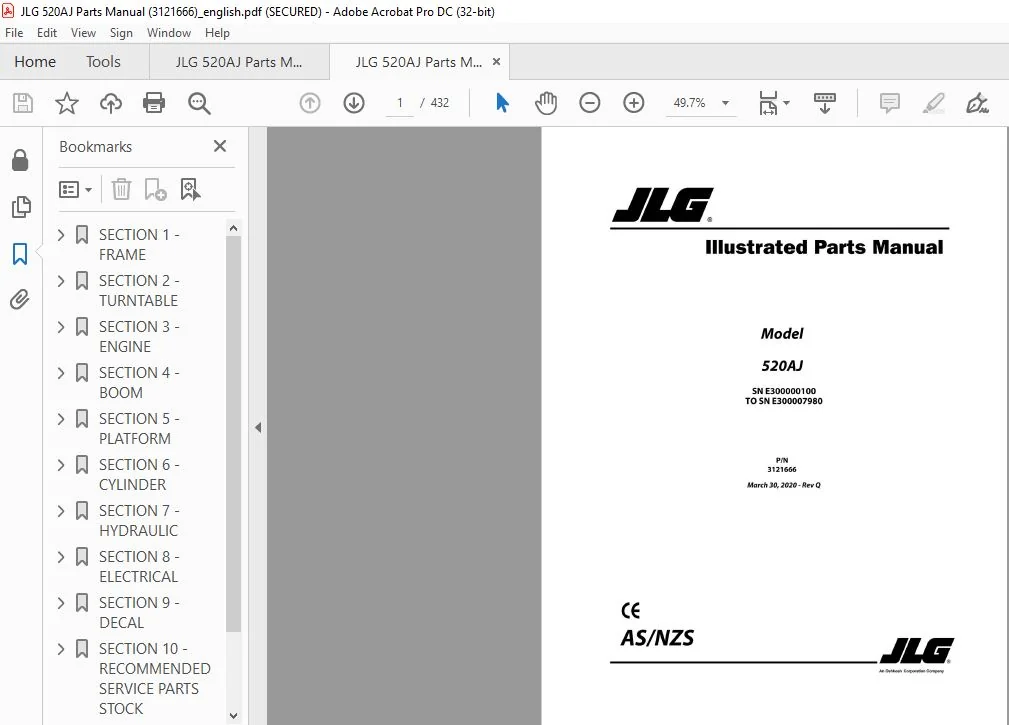Click the cloud upload share icon

coord(111,103)
